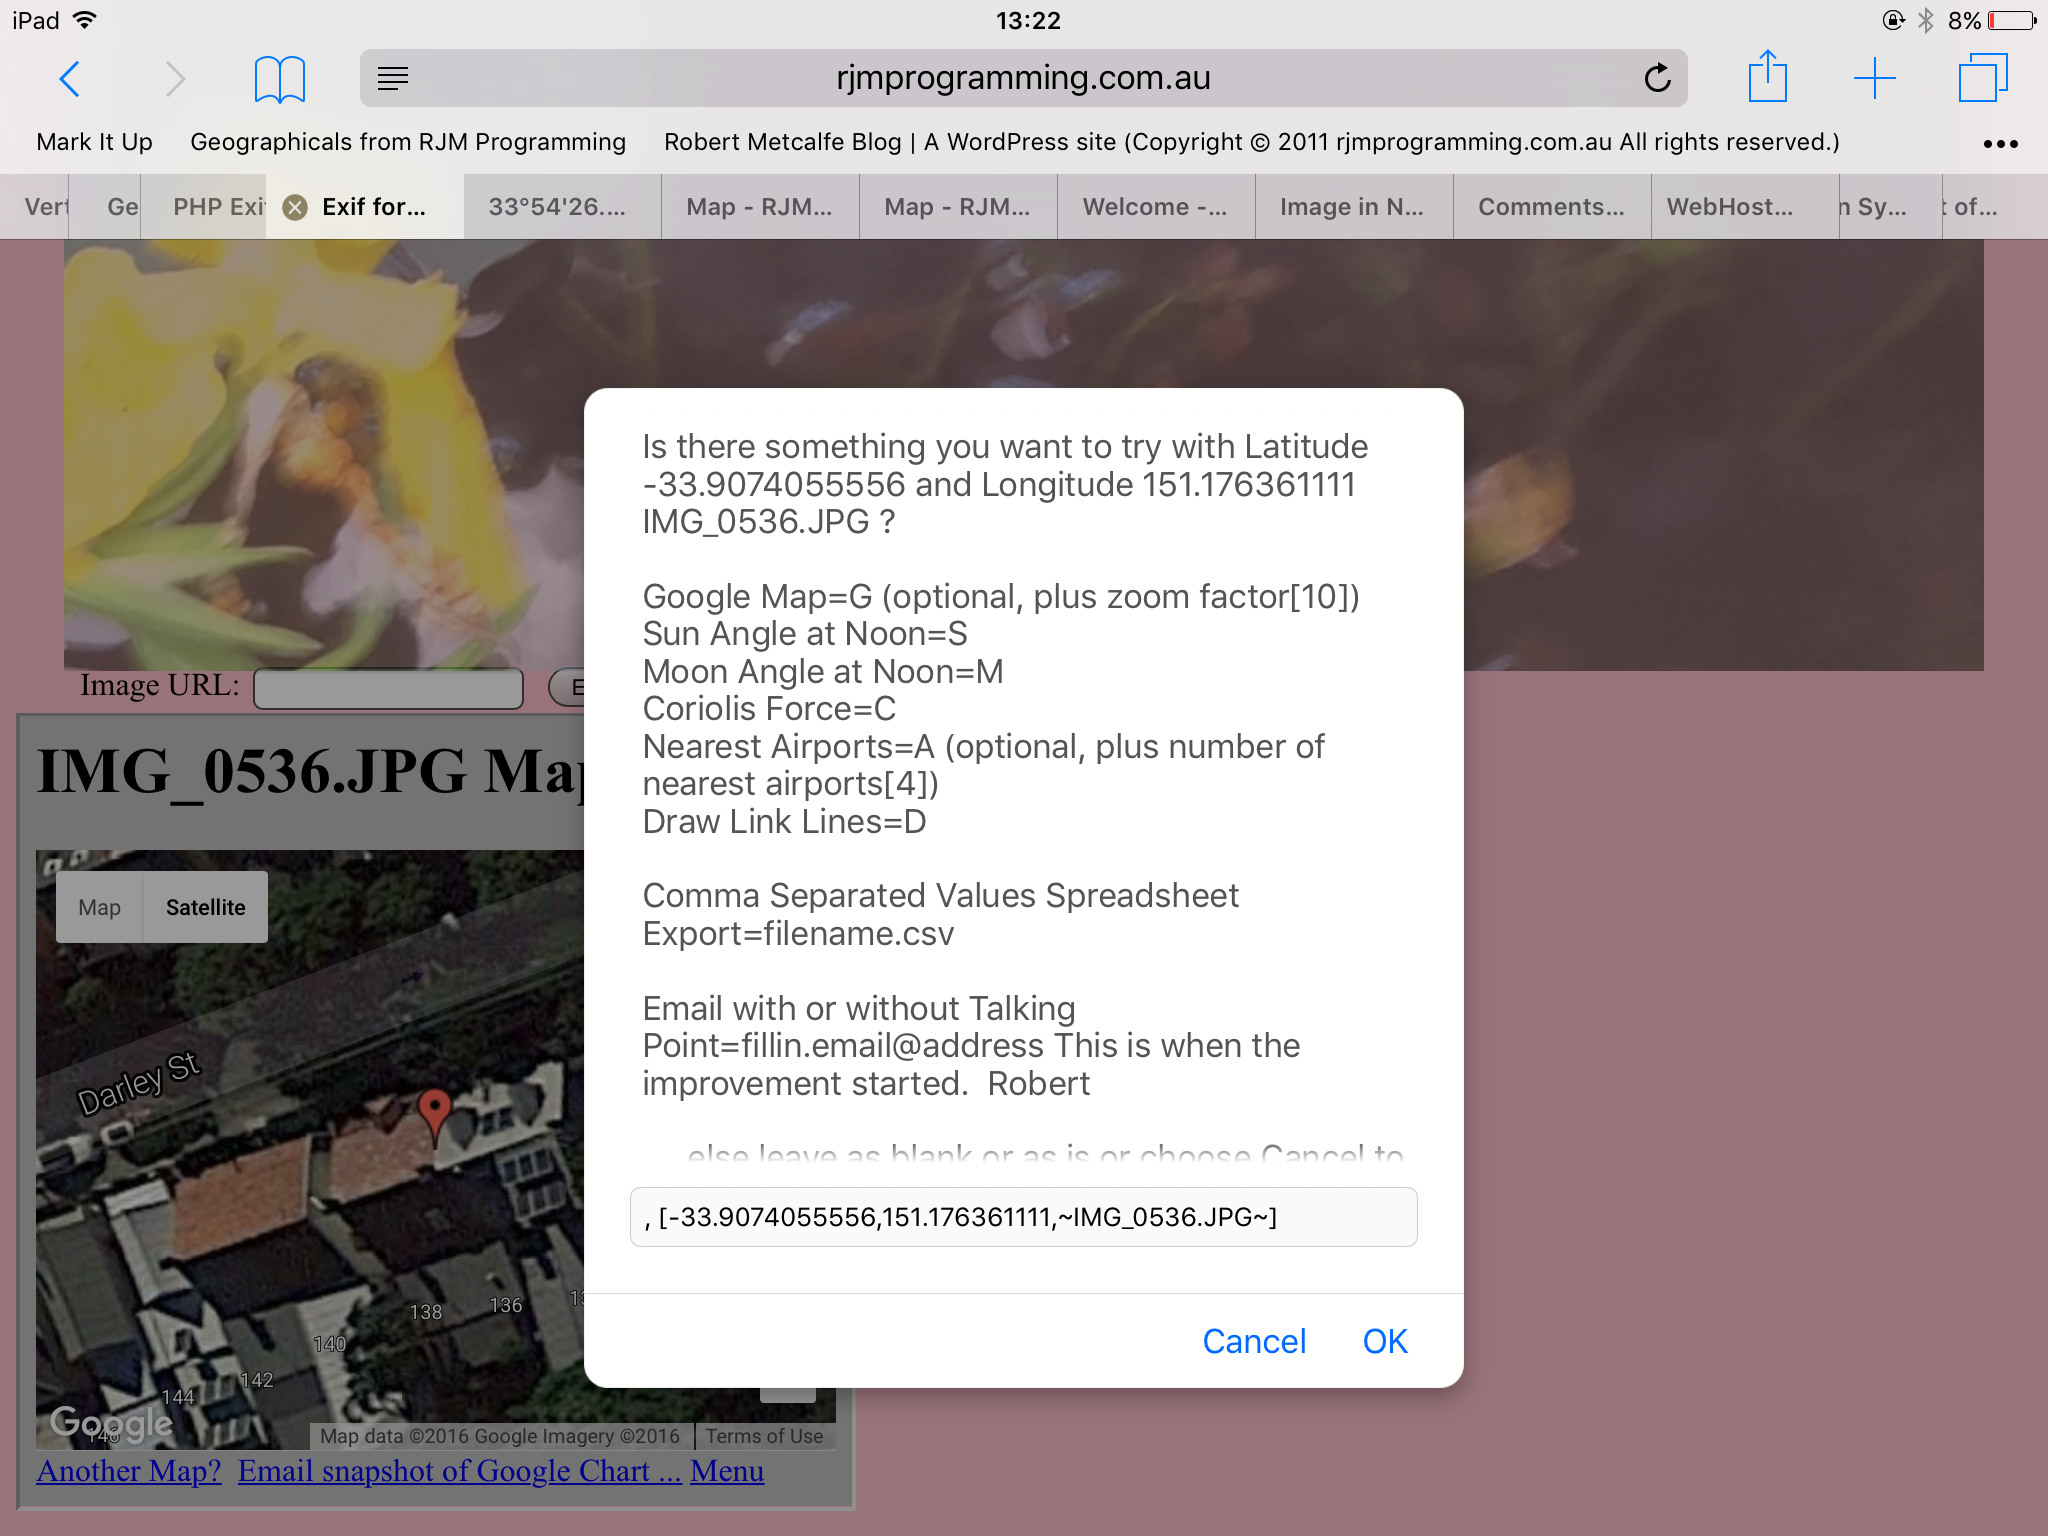
Task: Click house number 138 on the map
Action: [426, 1312]
